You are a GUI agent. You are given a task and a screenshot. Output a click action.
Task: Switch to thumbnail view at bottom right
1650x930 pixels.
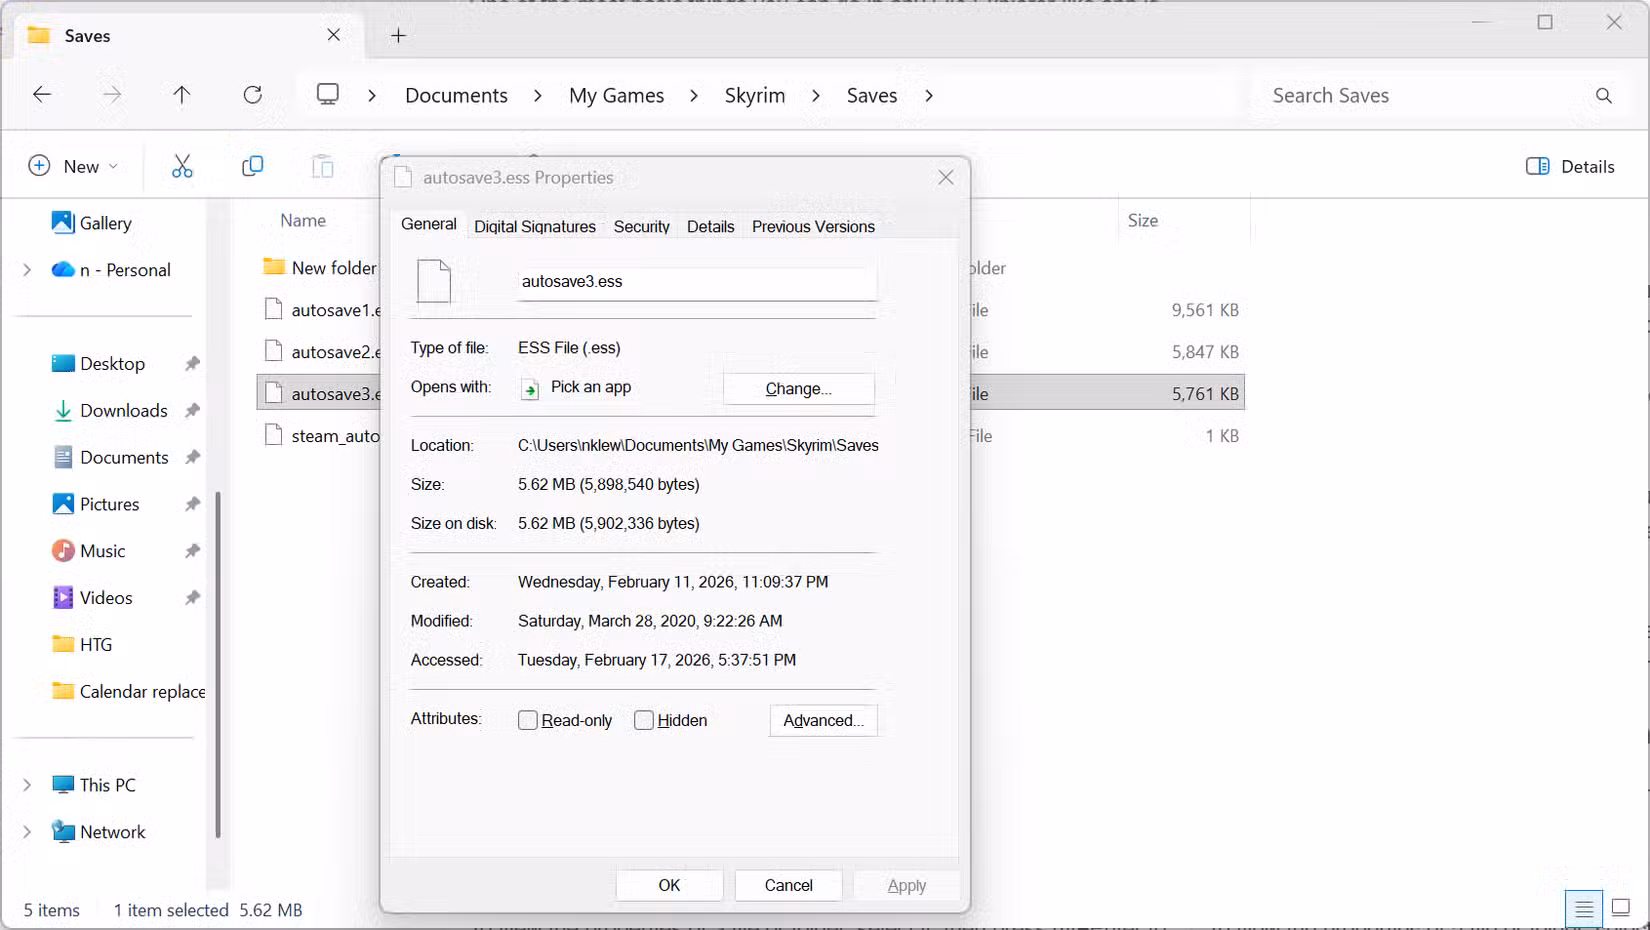[1620, 909]
